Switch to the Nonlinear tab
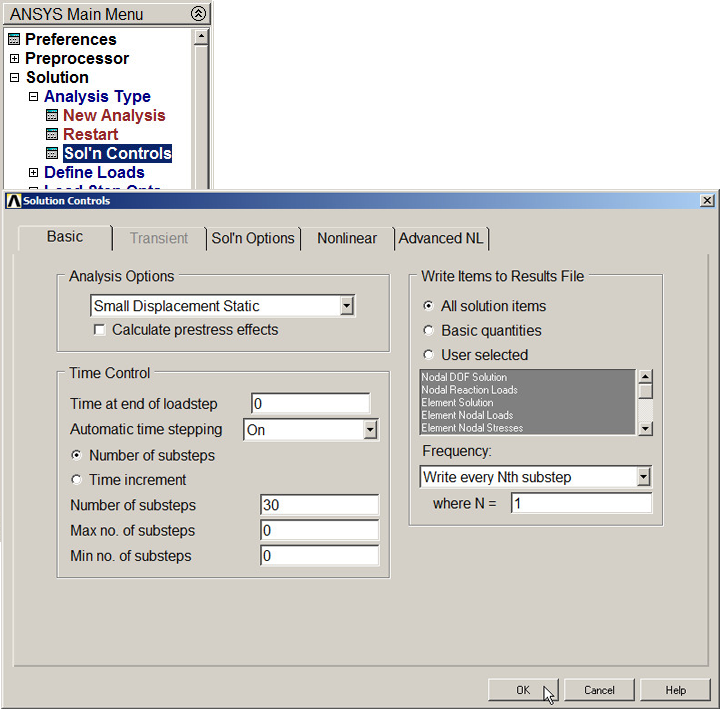 pos(347,238)
